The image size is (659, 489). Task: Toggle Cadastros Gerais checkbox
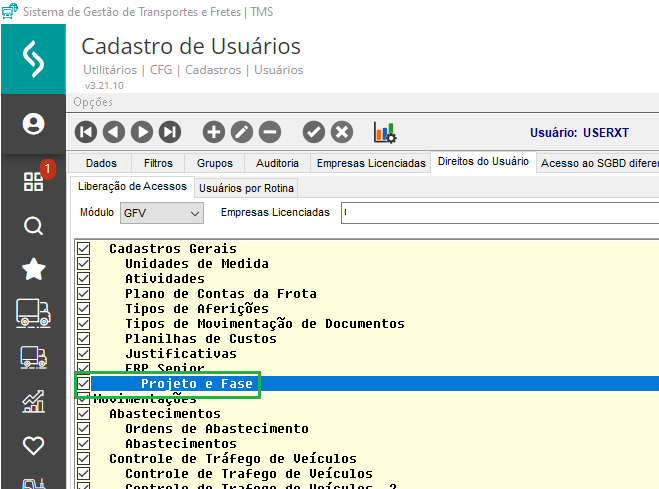(84, 248)
